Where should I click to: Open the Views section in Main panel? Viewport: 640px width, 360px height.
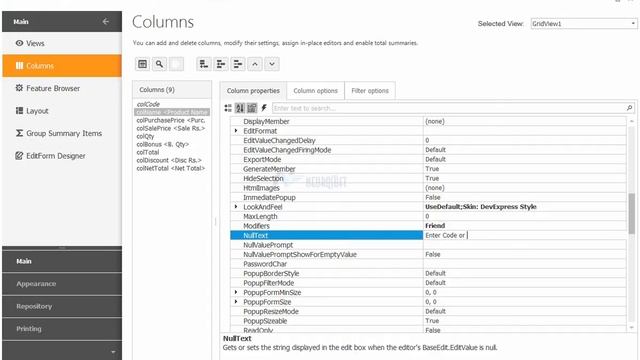click(x=62, y=43)
